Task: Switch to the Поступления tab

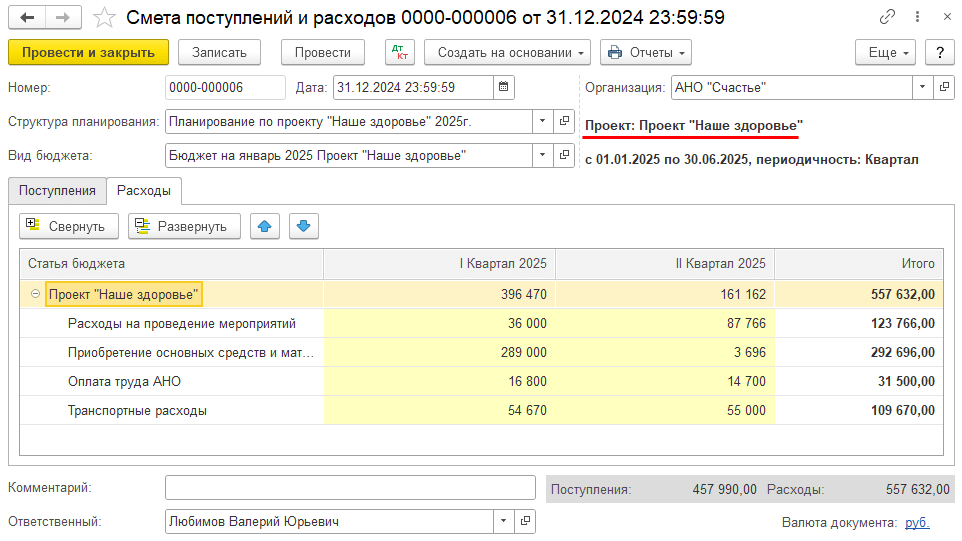Action: click(58, 191)
